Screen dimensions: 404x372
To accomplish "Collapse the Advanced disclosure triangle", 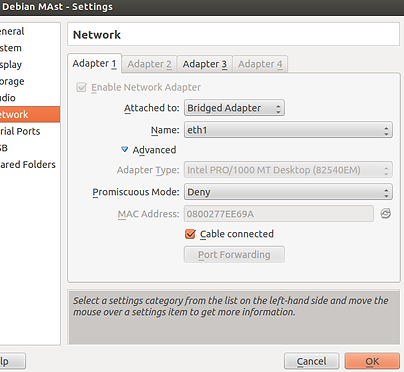I will (x=124, y=149).
